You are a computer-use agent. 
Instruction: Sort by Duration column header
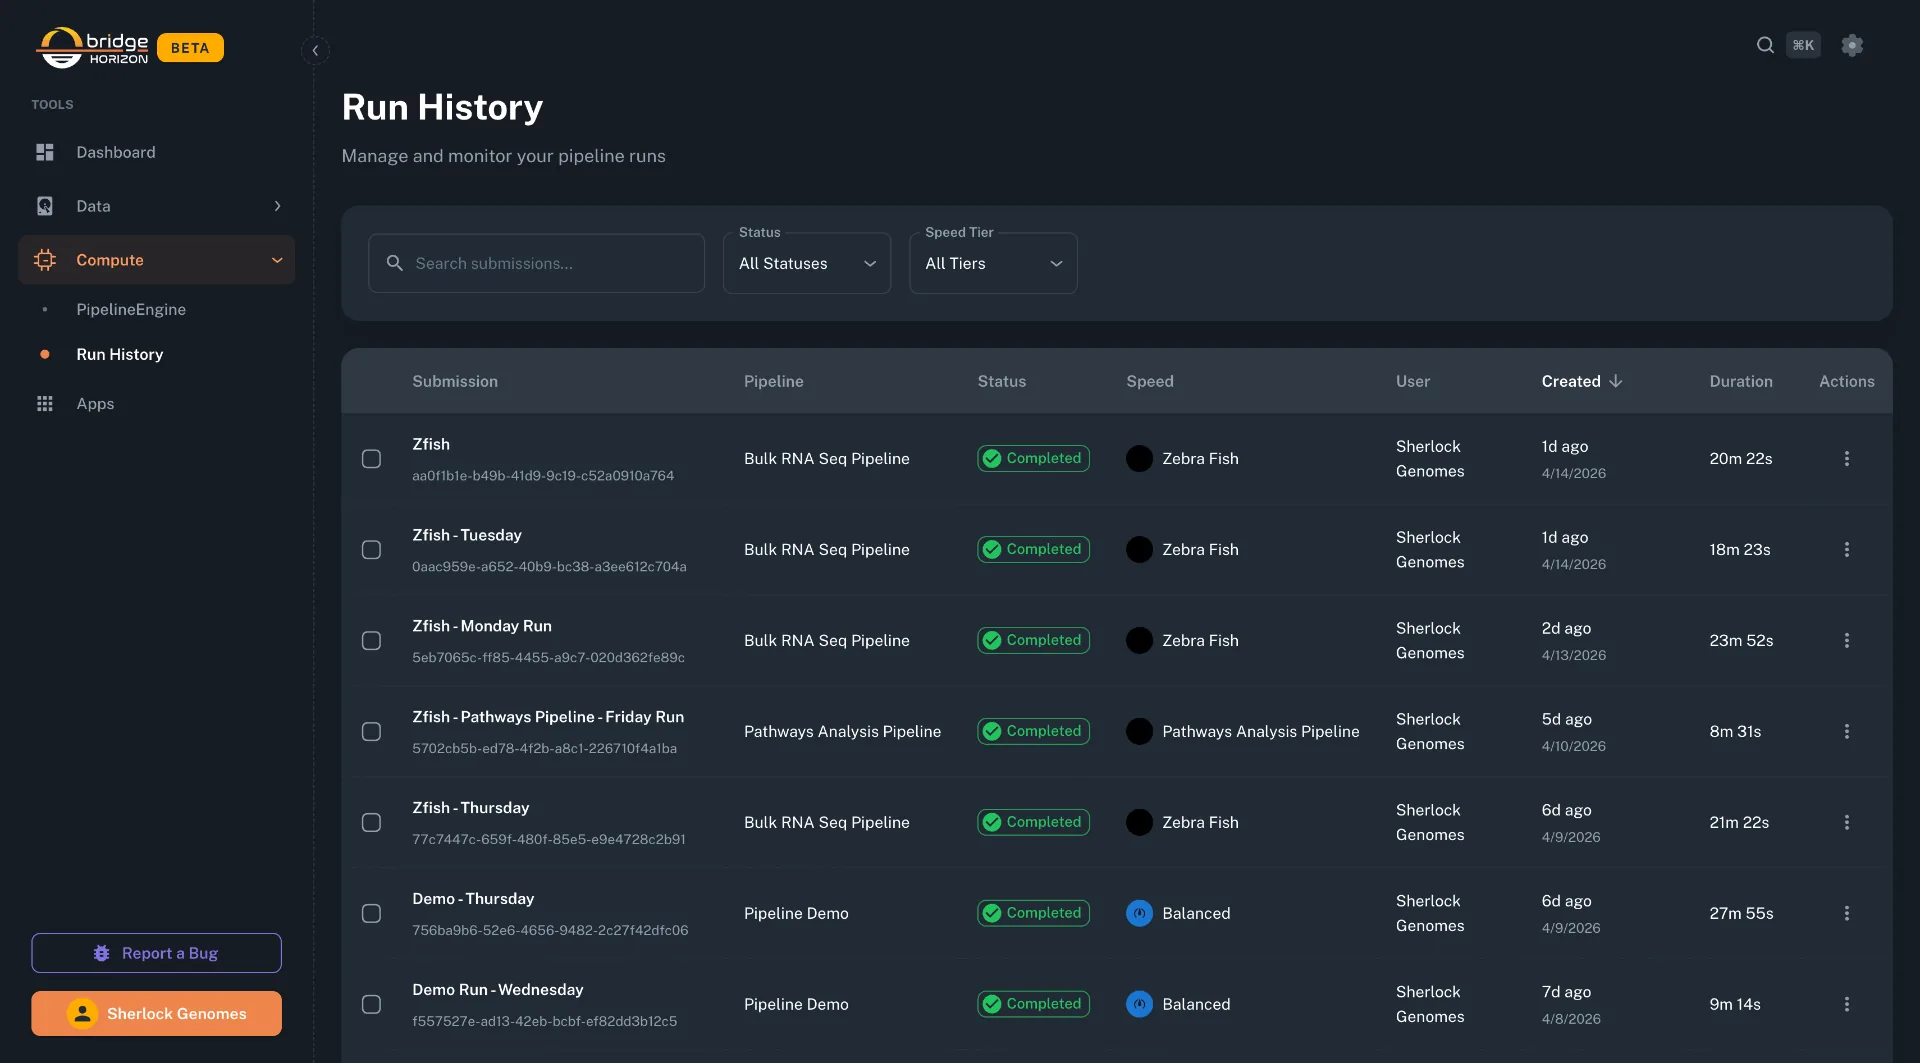pyautogui.click(x=1741, y=381)
